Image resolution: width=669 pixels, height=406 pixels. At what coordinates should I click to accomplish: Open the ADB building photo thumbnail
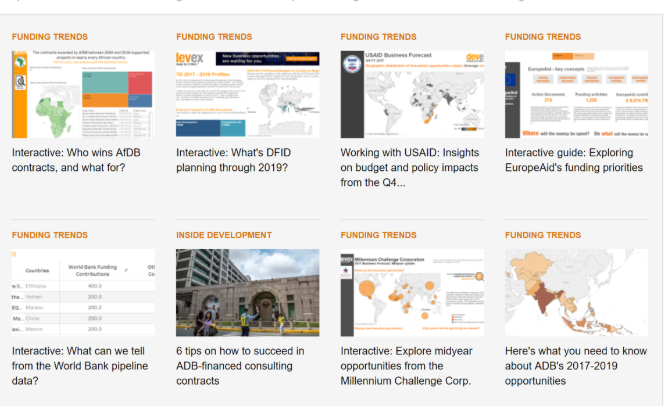[x=247, y=293]
